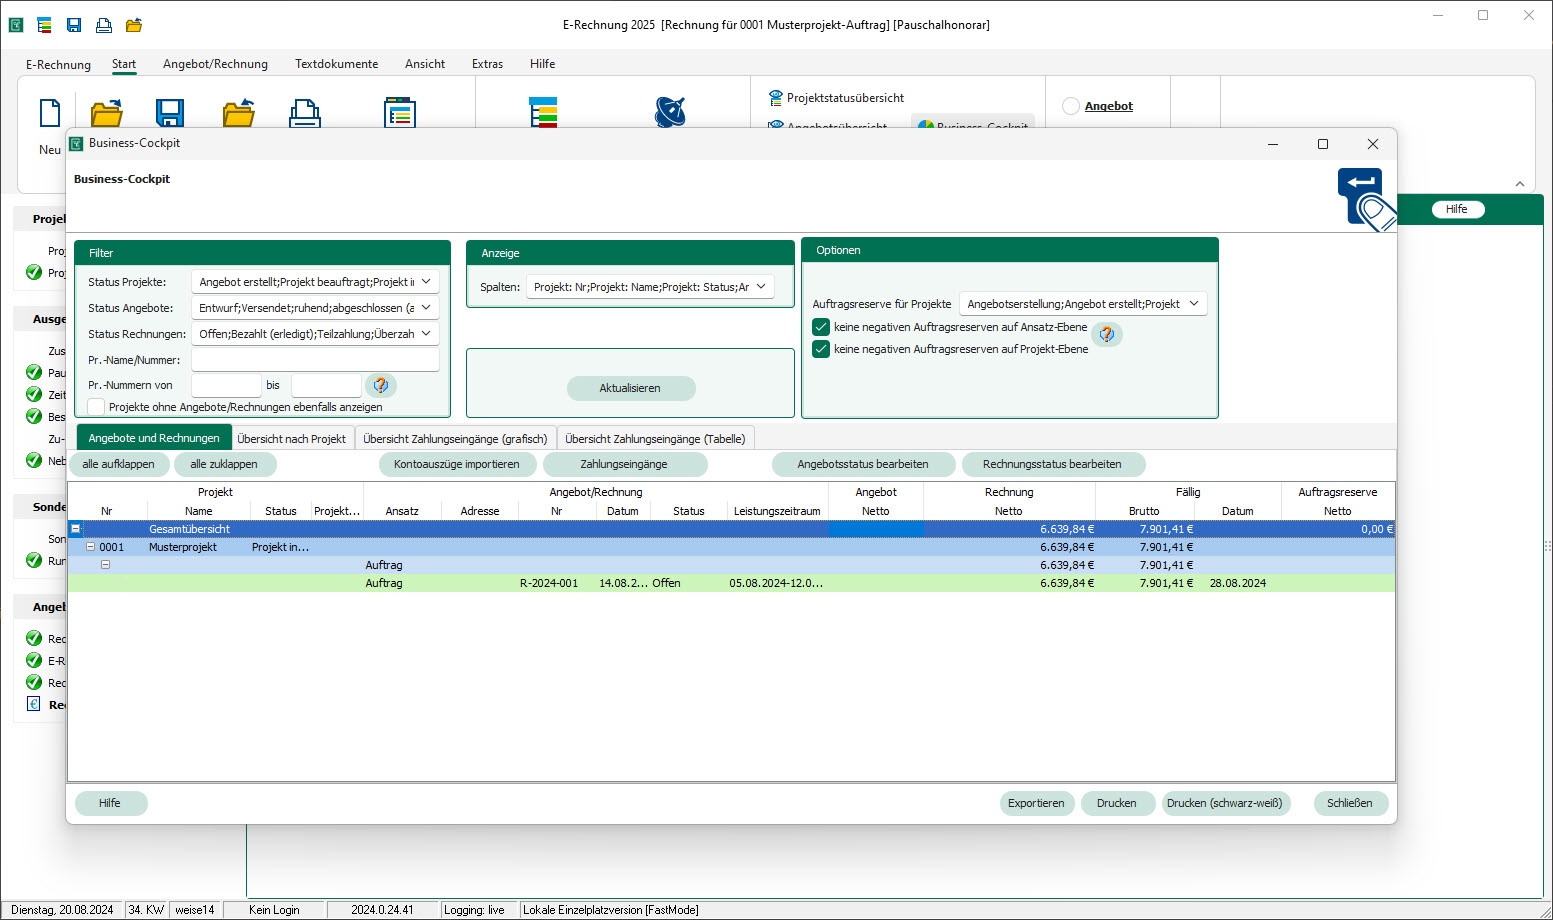1553x920 pixels.
Task: Click the Pr.-Name/Nummer input field
Action: (x=315, y=360)
